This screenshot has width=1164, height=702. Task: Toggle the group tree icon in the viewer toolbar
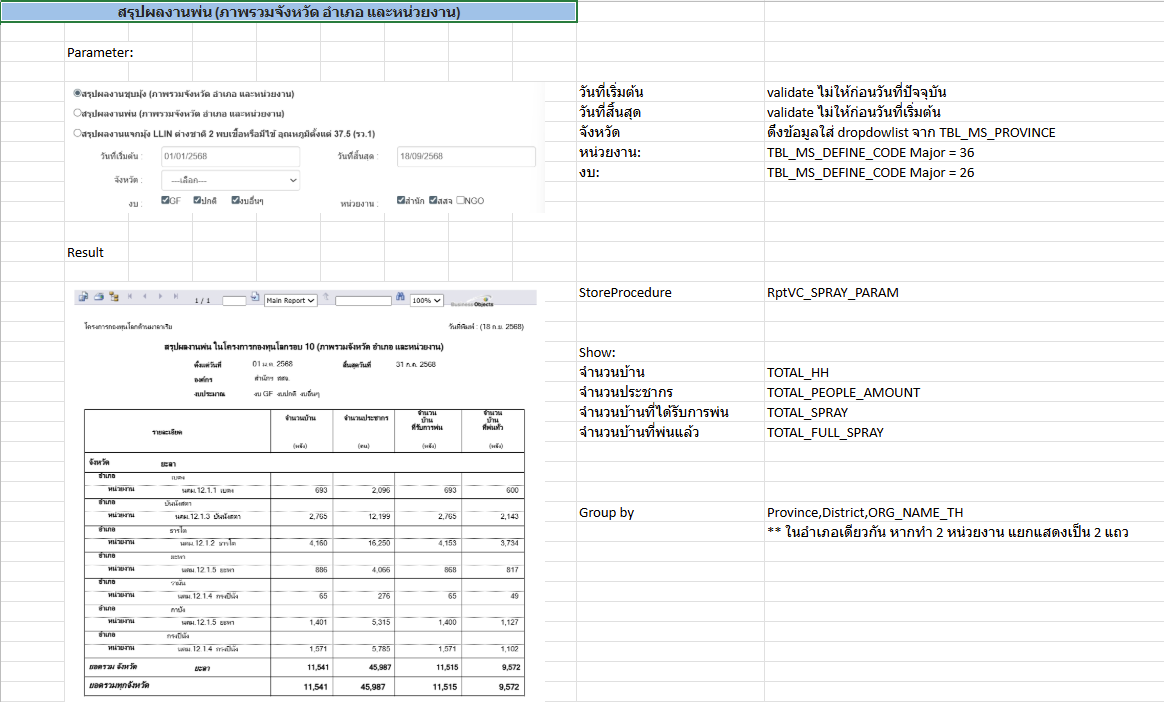[x=114, y=297]
